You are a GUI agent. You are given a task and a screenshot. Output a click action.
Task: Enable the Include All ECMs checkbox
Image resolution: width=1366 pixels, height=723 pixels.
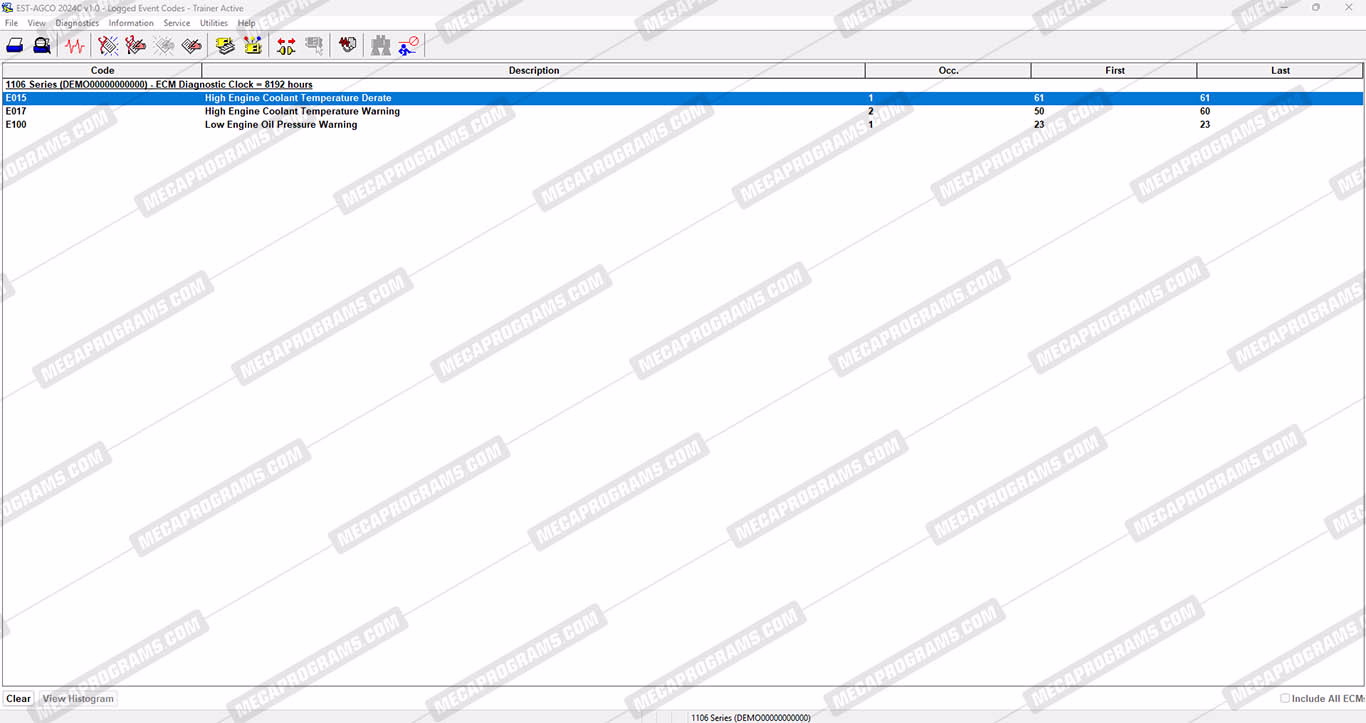tap(1285, 699)
